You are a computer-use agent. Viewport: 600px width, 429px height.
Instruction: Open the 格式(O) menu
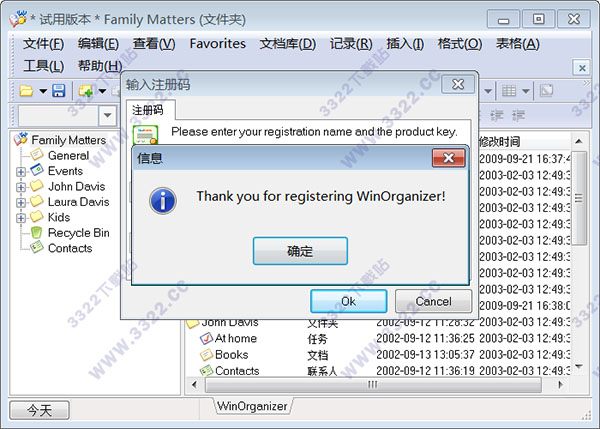(x=460, y=44)
